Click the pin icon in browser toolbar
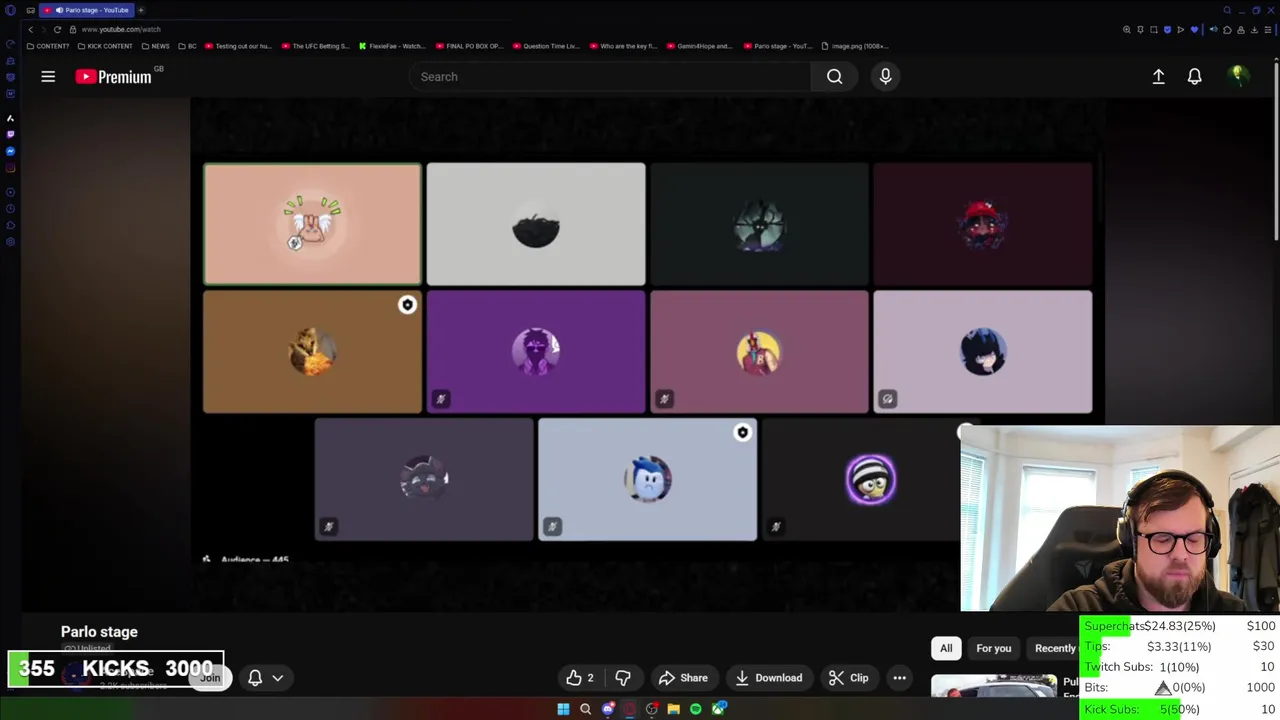 [x=1140, y=29]
